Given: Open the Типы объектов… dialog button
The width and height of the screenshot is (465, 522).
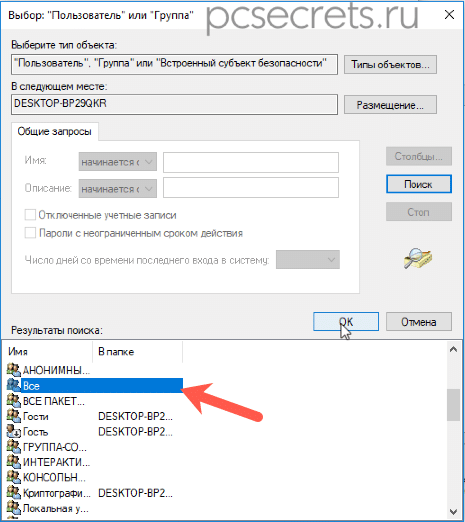Looking at the screenshot, I should (390, 64).
